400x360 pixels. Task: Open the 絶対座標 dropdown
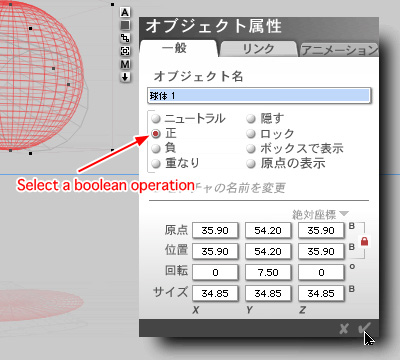tap(320, 214)
